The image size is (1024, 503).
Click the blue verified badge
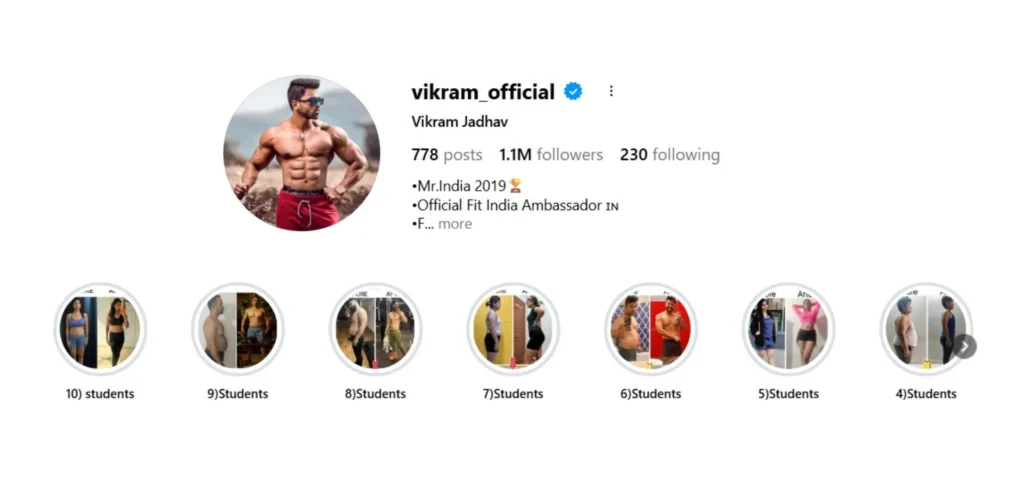573,92
